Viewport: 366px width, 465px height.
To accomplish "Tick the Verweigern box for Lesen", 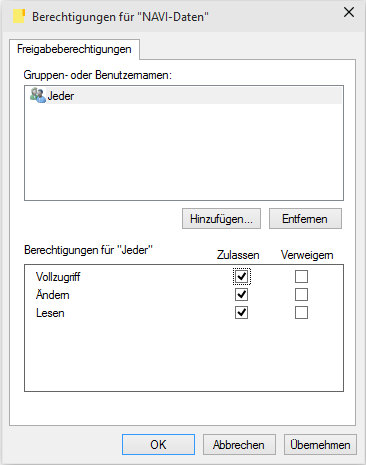I will tap(301, 313).
